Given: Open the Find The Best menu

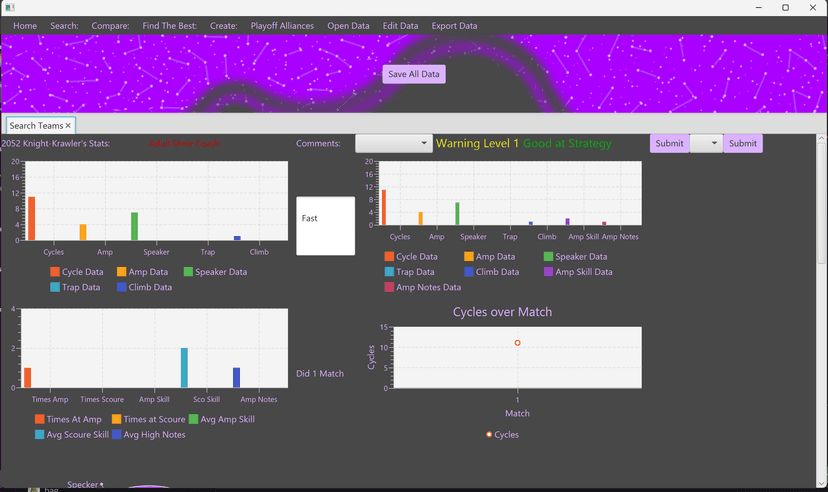Looking at the screenshot, I should (169, 26).
